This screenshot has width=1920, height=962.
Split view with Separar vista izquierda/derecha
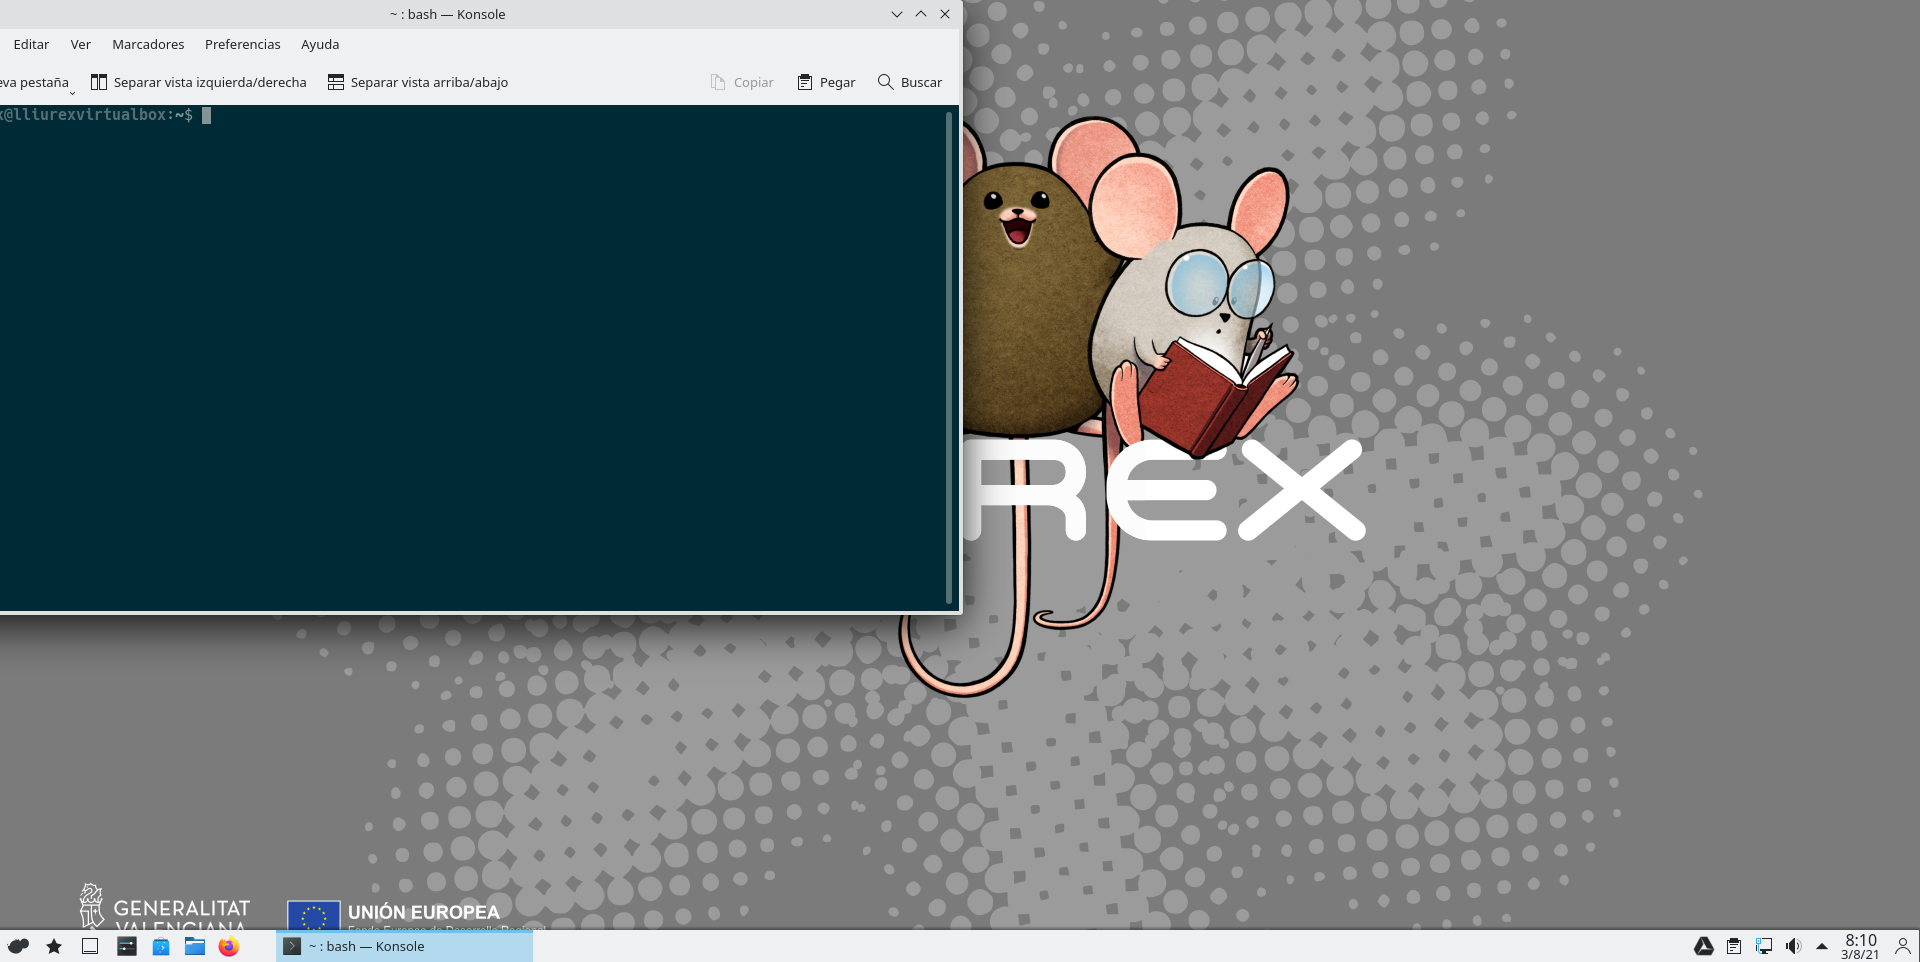coord(198,82)
